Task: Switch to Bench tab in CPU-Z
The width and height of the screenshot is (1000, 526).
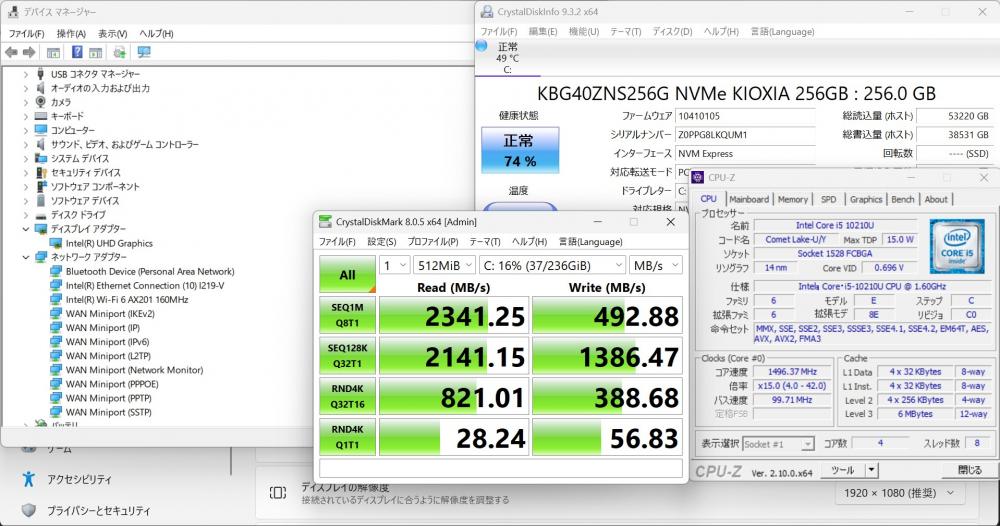Action: click(902, 200)
